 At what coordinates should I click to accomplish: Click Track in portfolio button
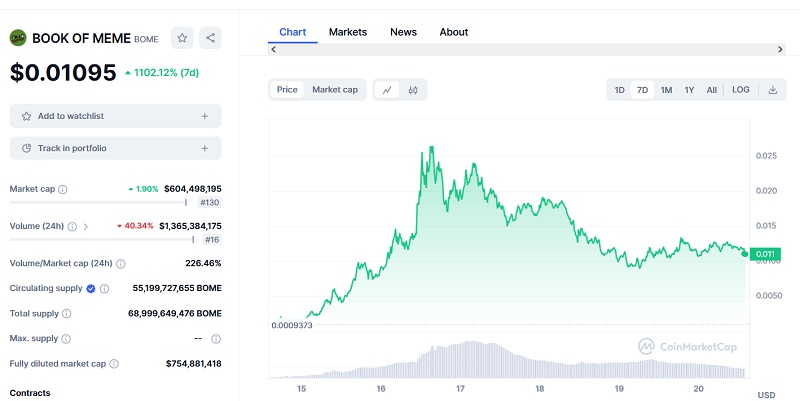pyautogui.click(x=115, y=148)
